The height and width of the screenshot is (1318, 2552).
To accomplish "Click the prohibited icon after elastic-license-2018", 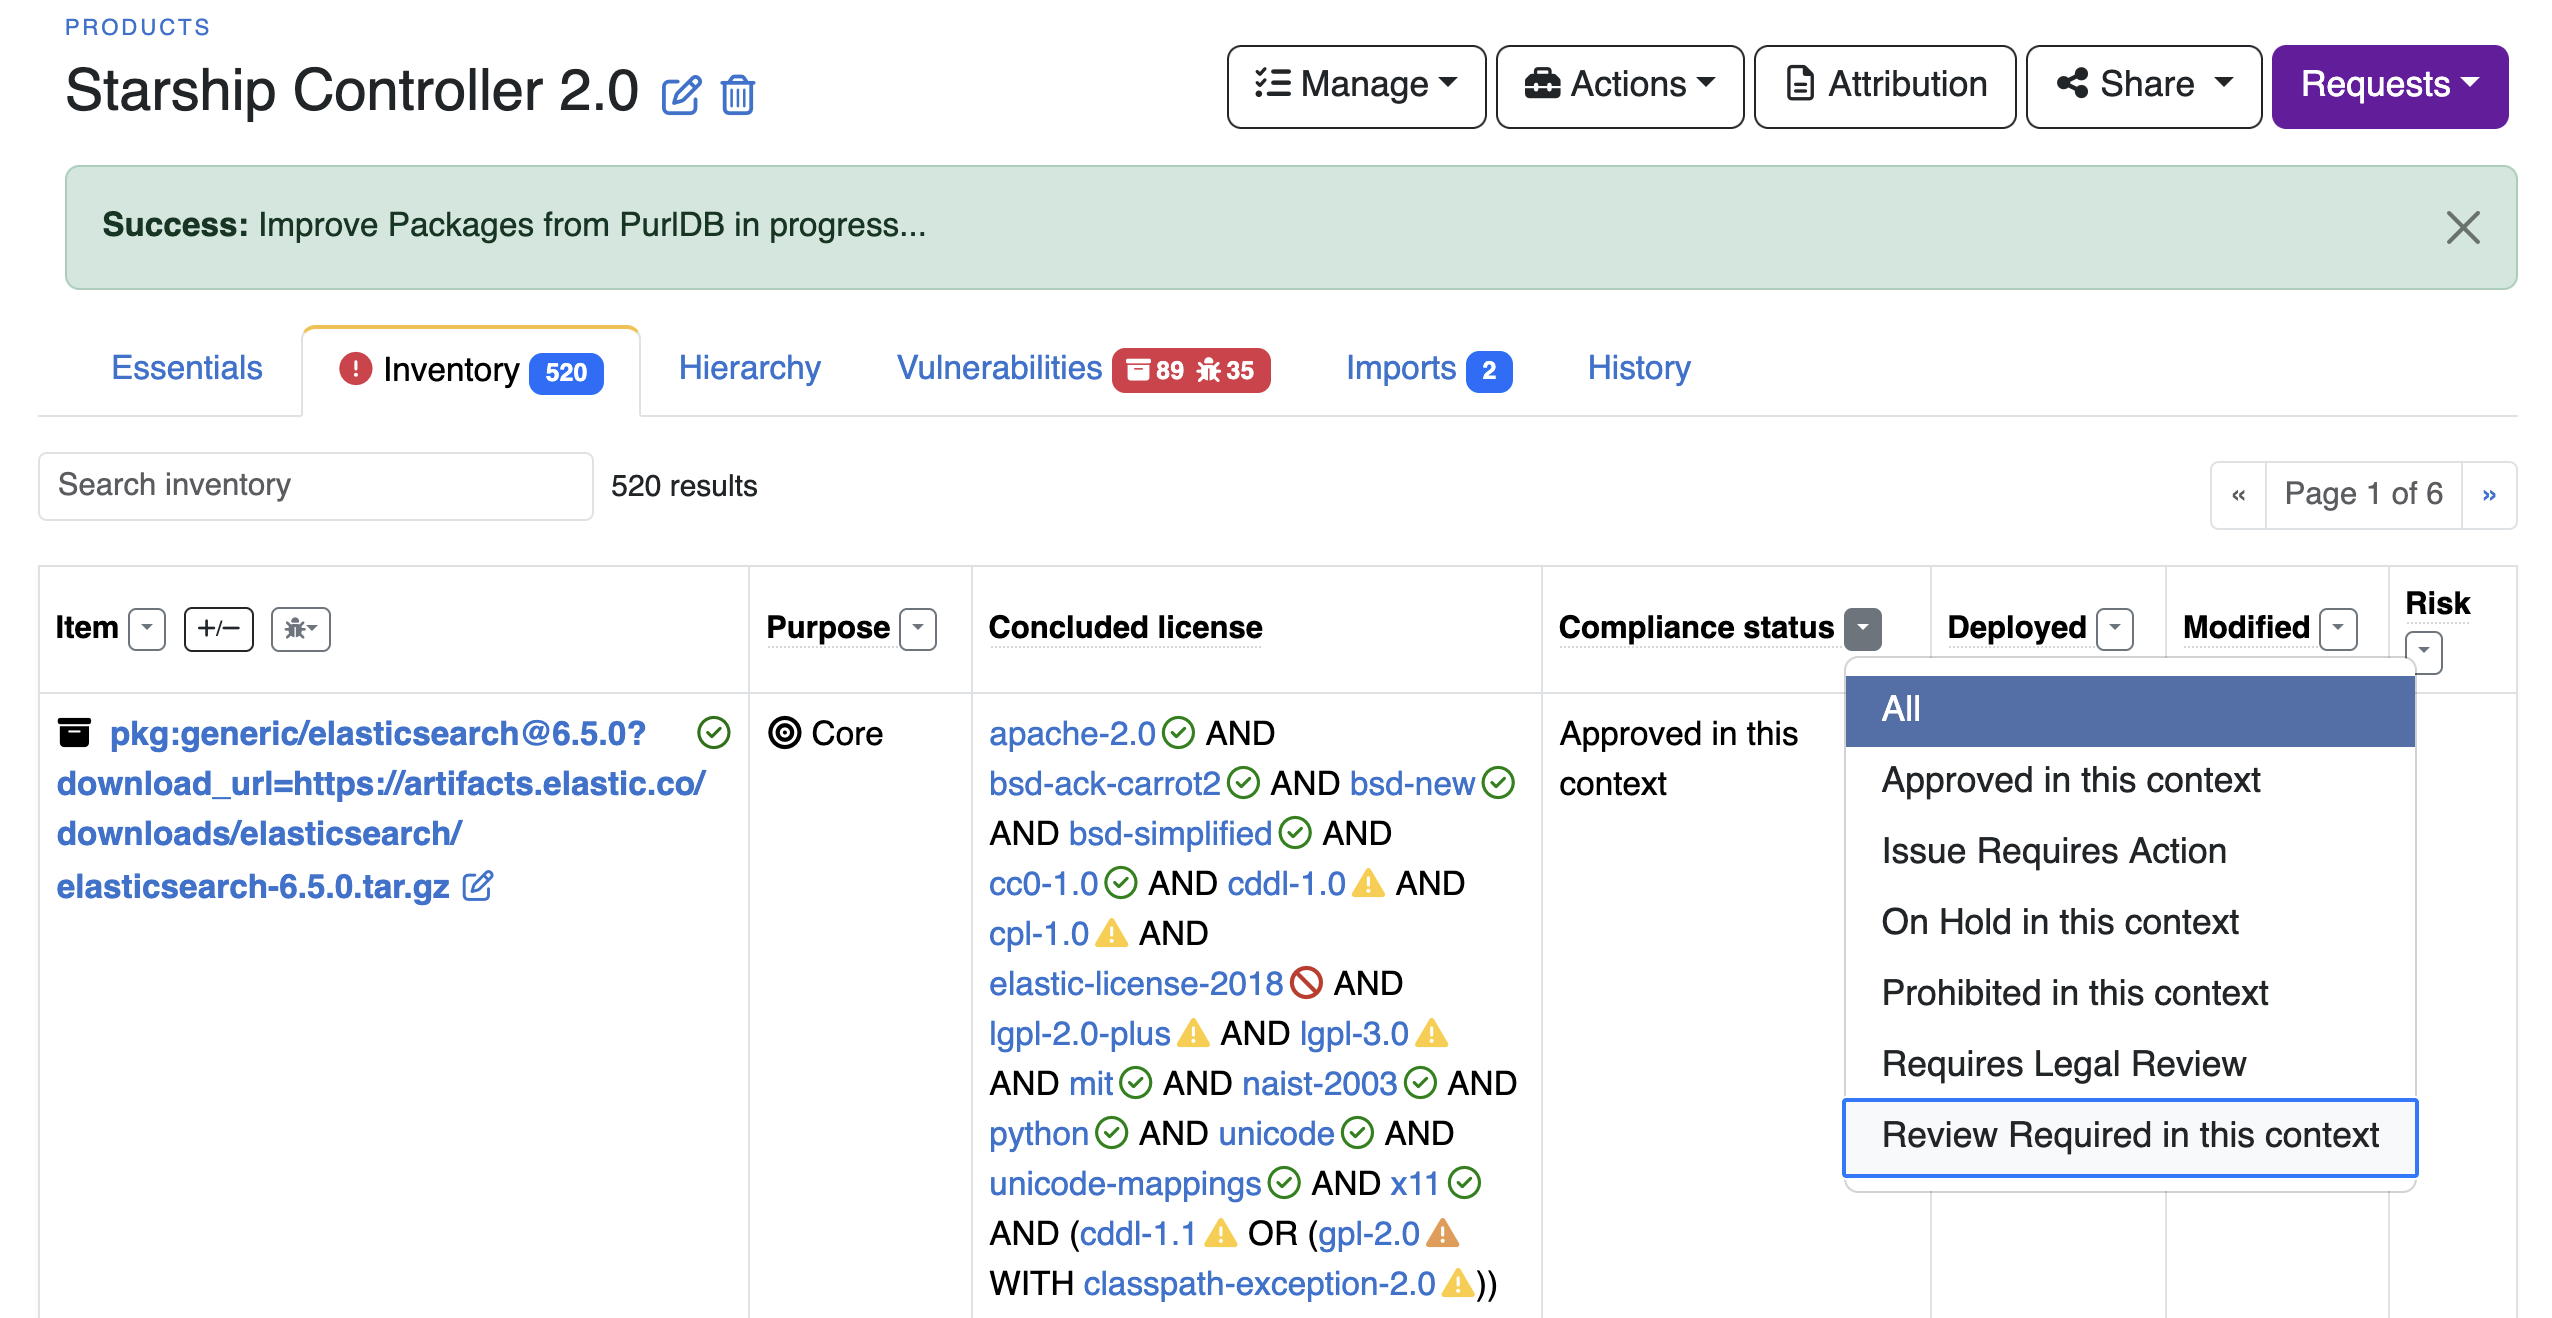I will 1306,983.
